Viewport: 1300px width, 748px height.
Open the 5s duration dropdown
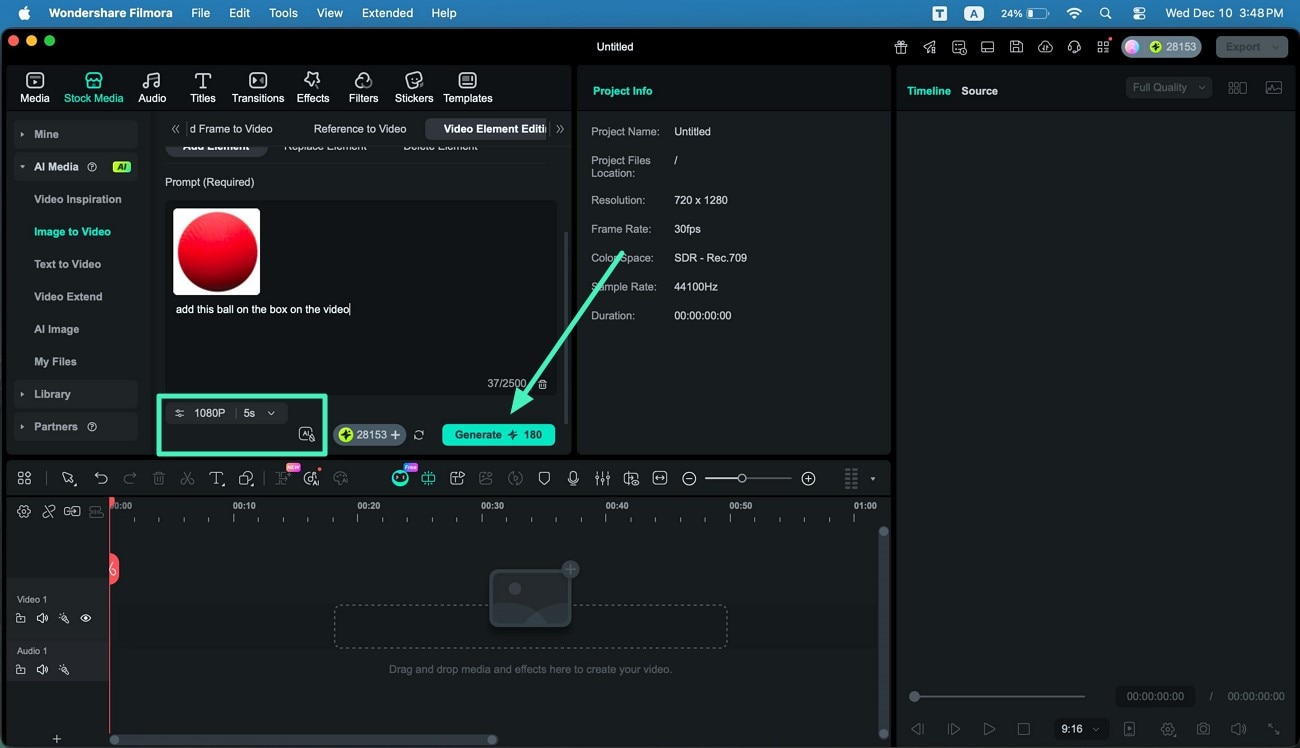click(x=256, y=412)
